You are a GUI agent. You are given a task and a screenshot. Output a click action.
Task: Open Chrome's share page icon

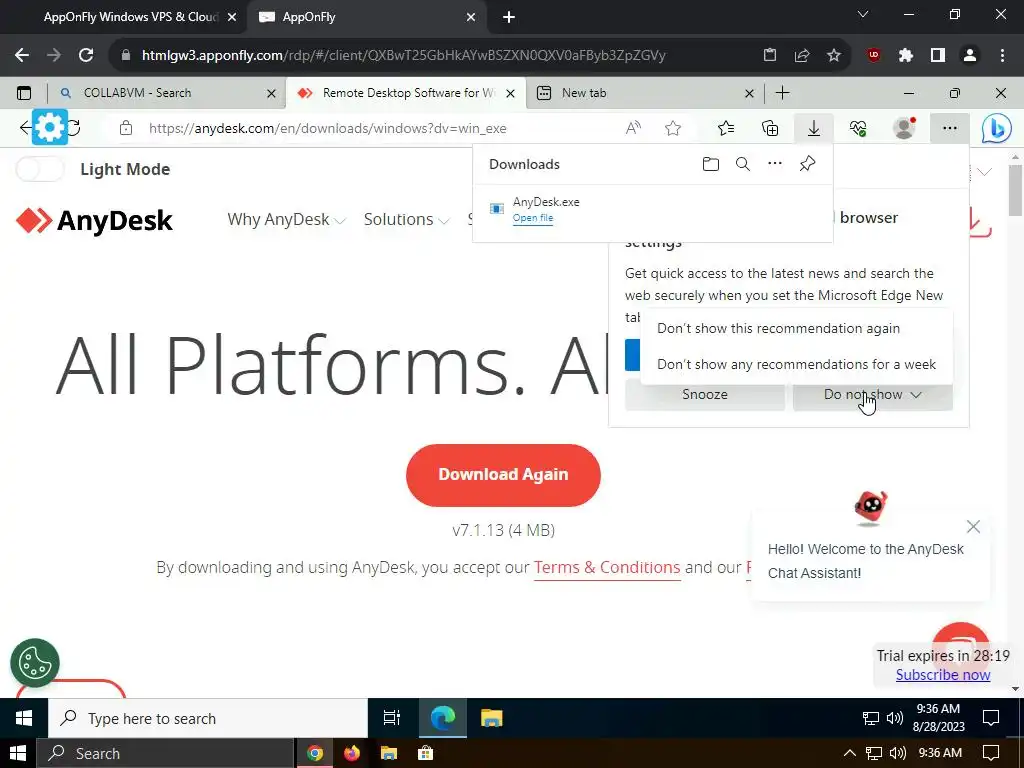click(802, 56)
